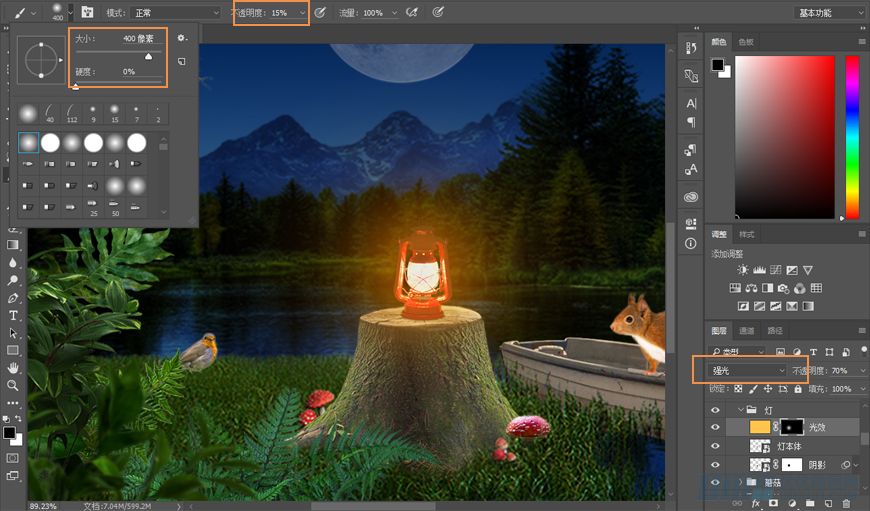Open the brush settings panel button
Viewport: 870px width, 511px height.
[87, 12]
